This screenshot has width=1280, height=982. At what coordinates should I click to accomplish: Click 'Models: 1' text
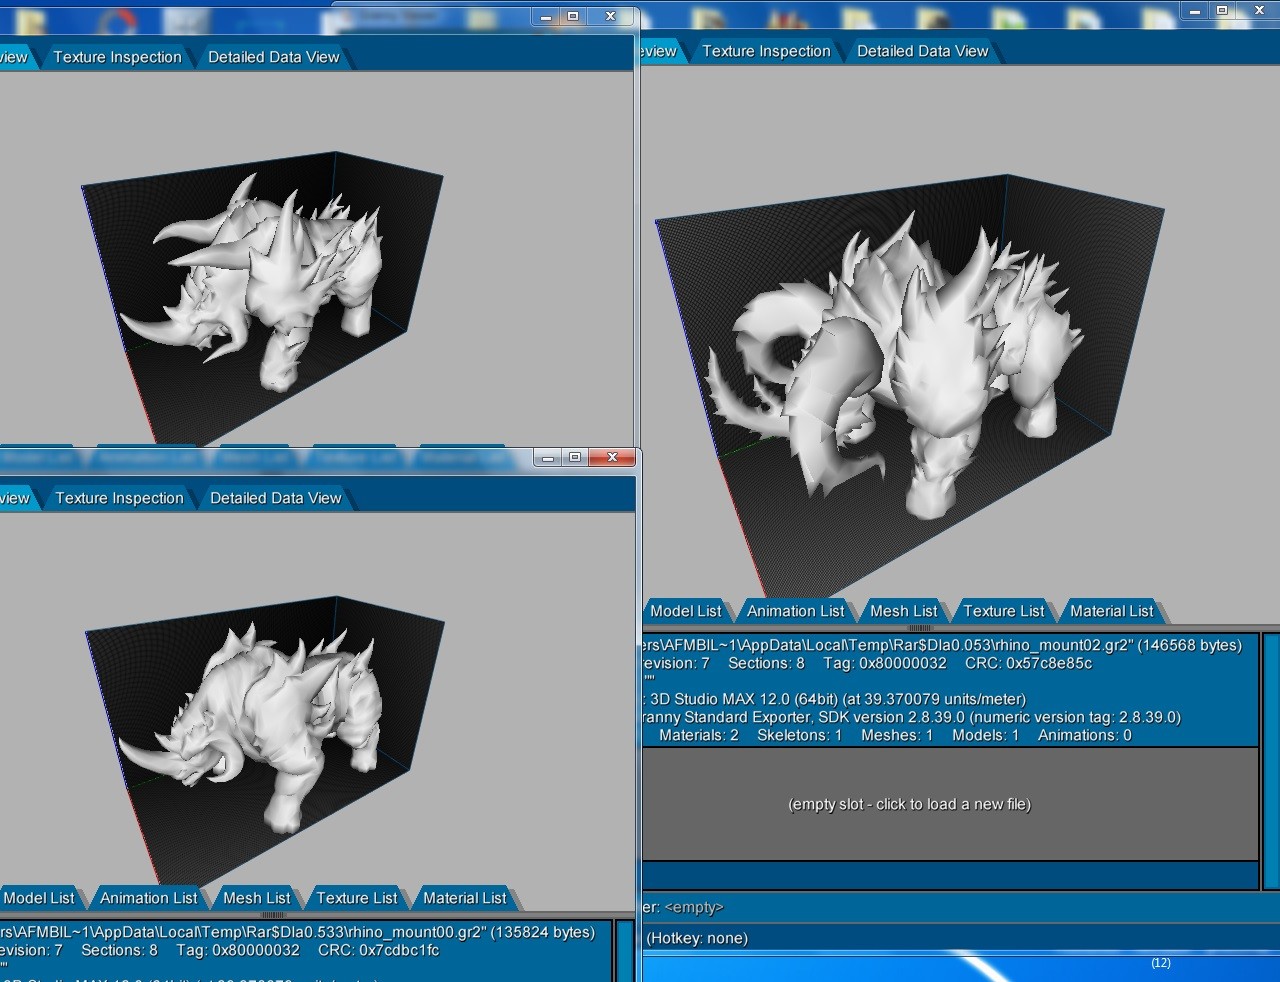point(985,735)
